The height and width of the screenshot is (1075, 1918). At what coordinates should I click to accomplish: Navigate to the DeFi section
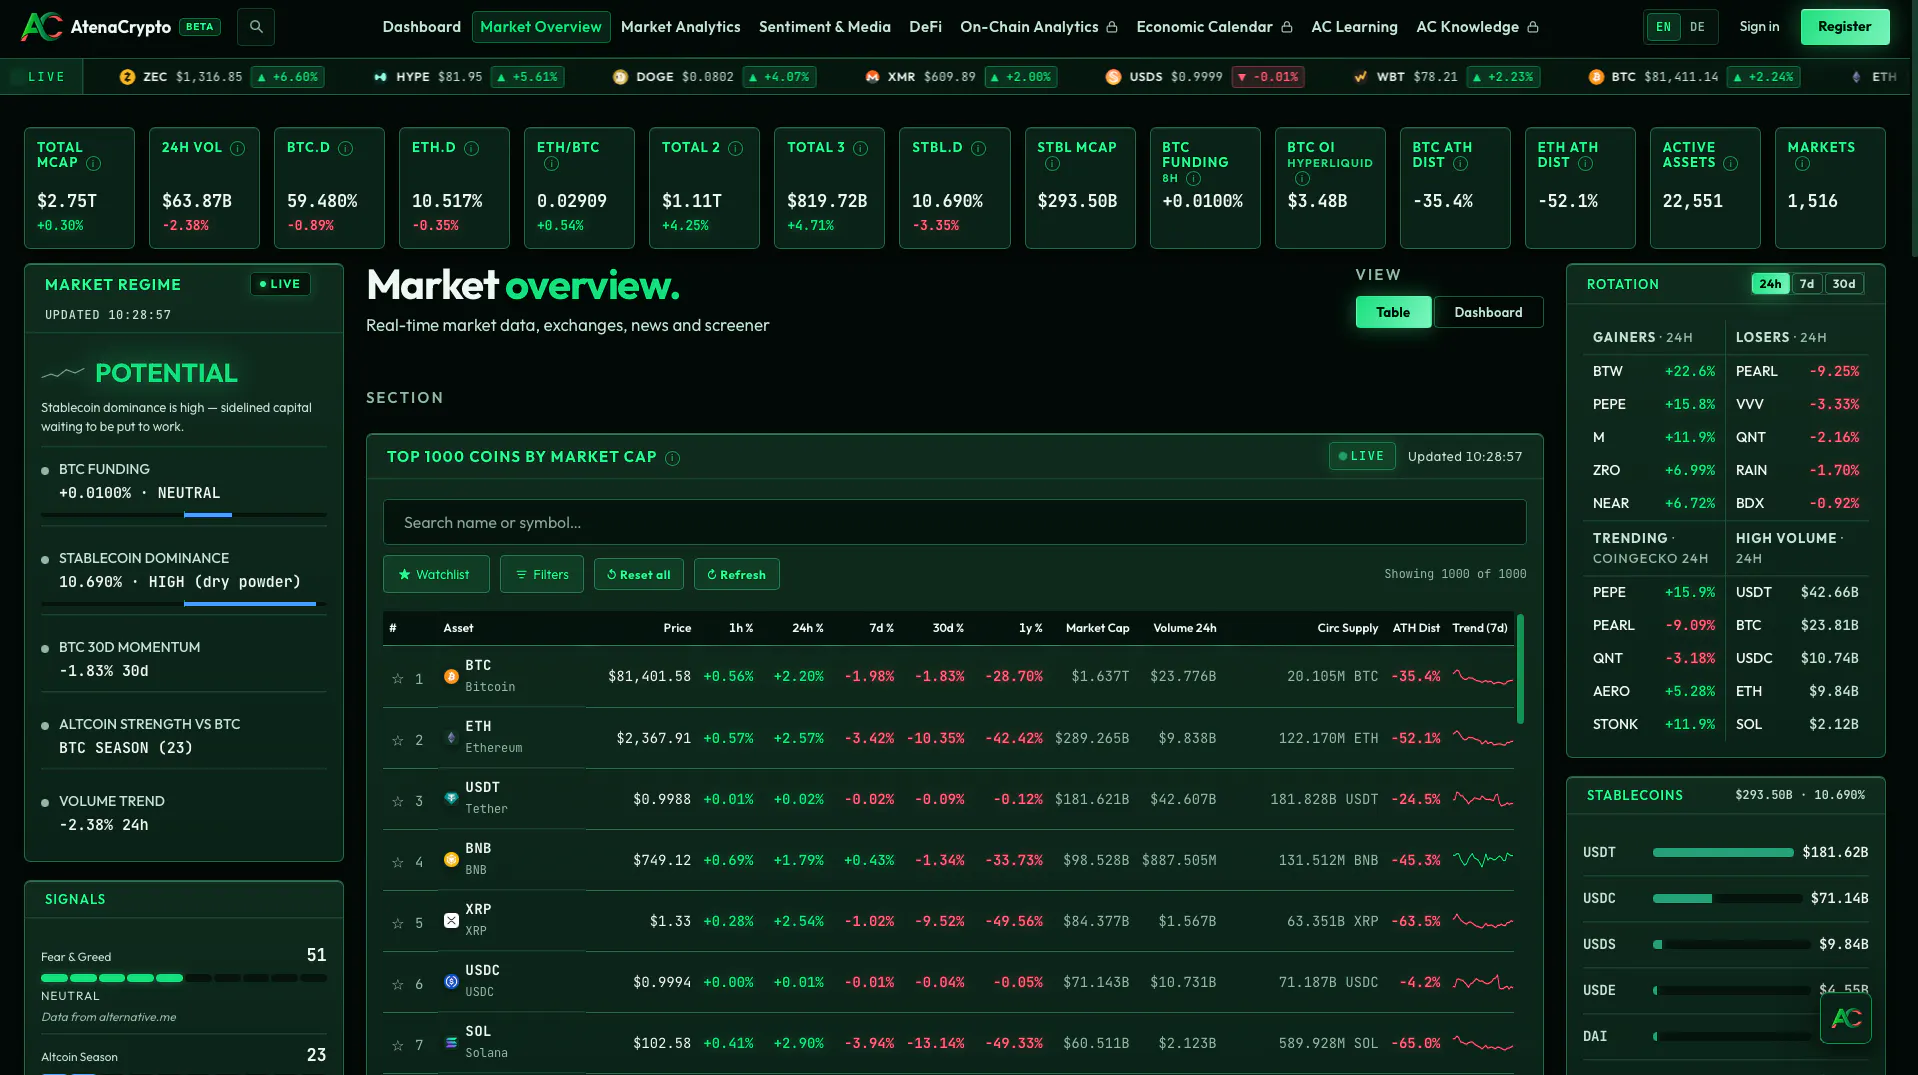(925, 27)
